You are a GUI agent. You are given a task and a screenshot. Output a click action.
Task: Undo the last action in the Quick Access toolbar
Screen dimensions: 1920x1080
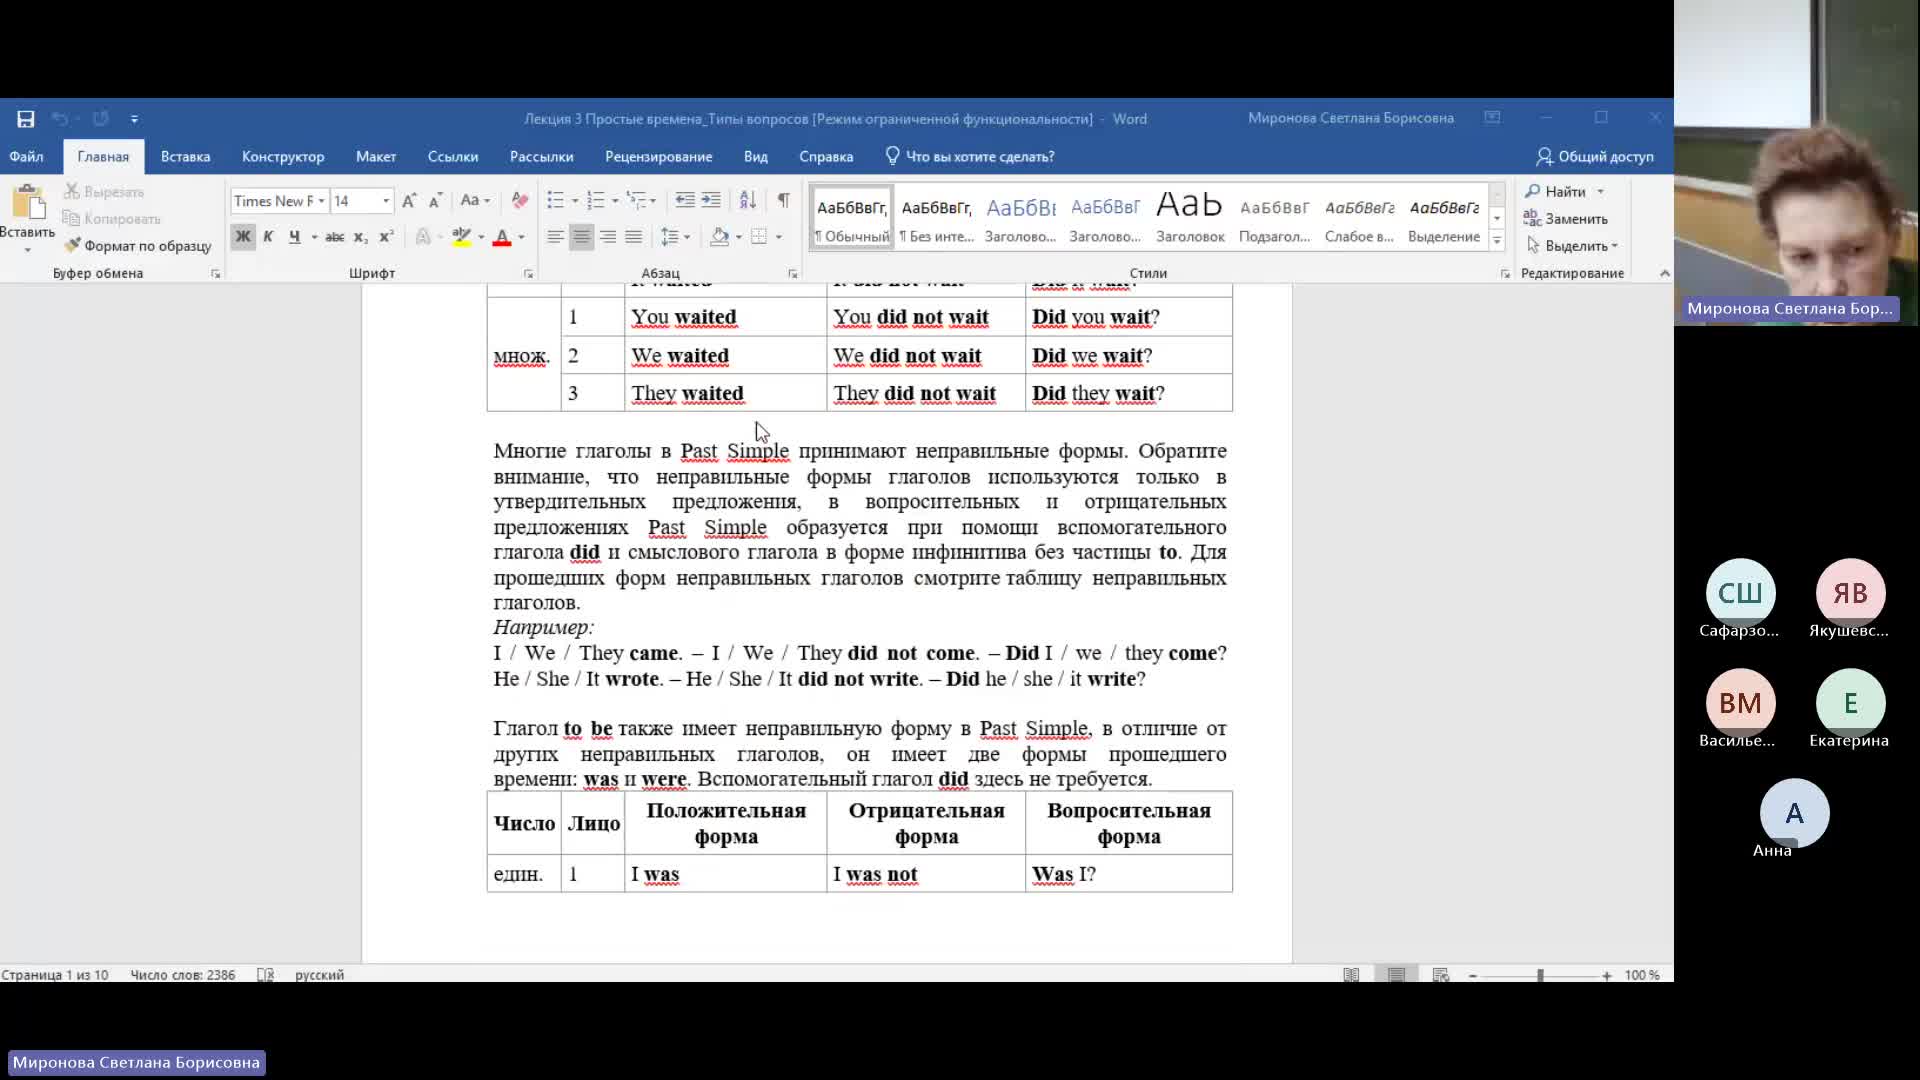point(60,119)
